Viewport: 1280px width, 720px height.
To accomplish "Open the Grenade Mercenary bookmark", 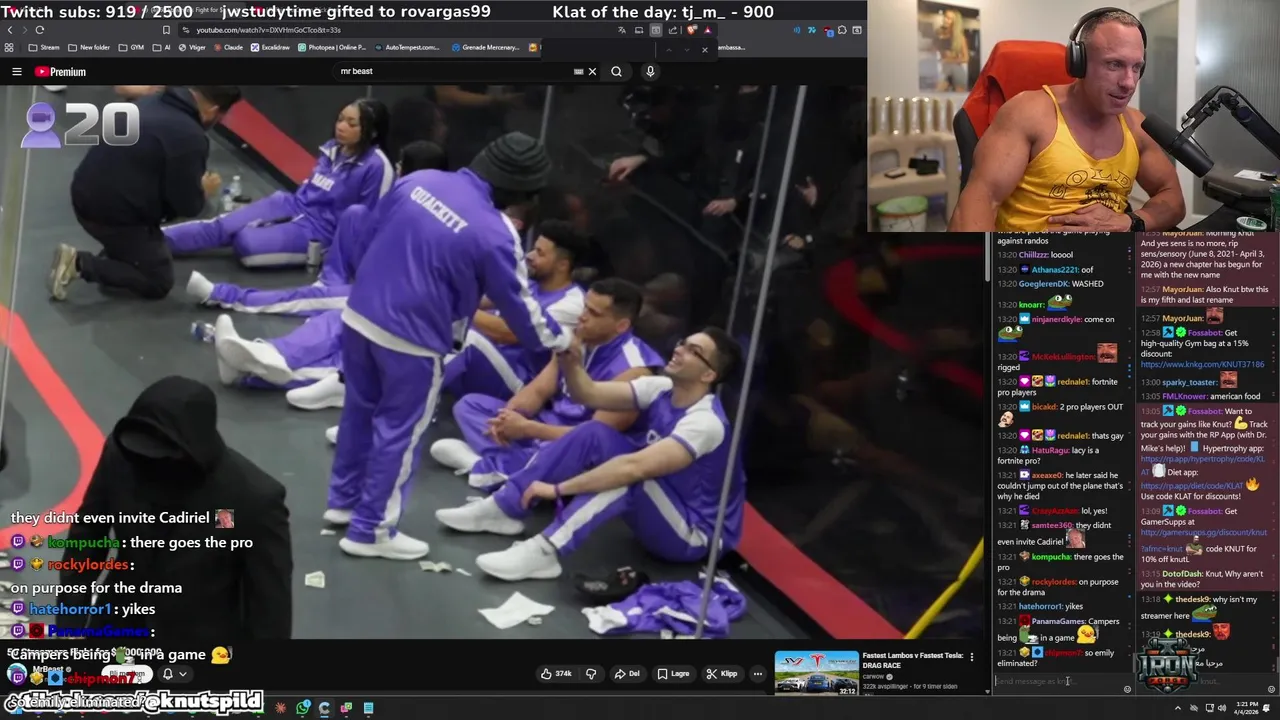I will click(x=485, y=47).
